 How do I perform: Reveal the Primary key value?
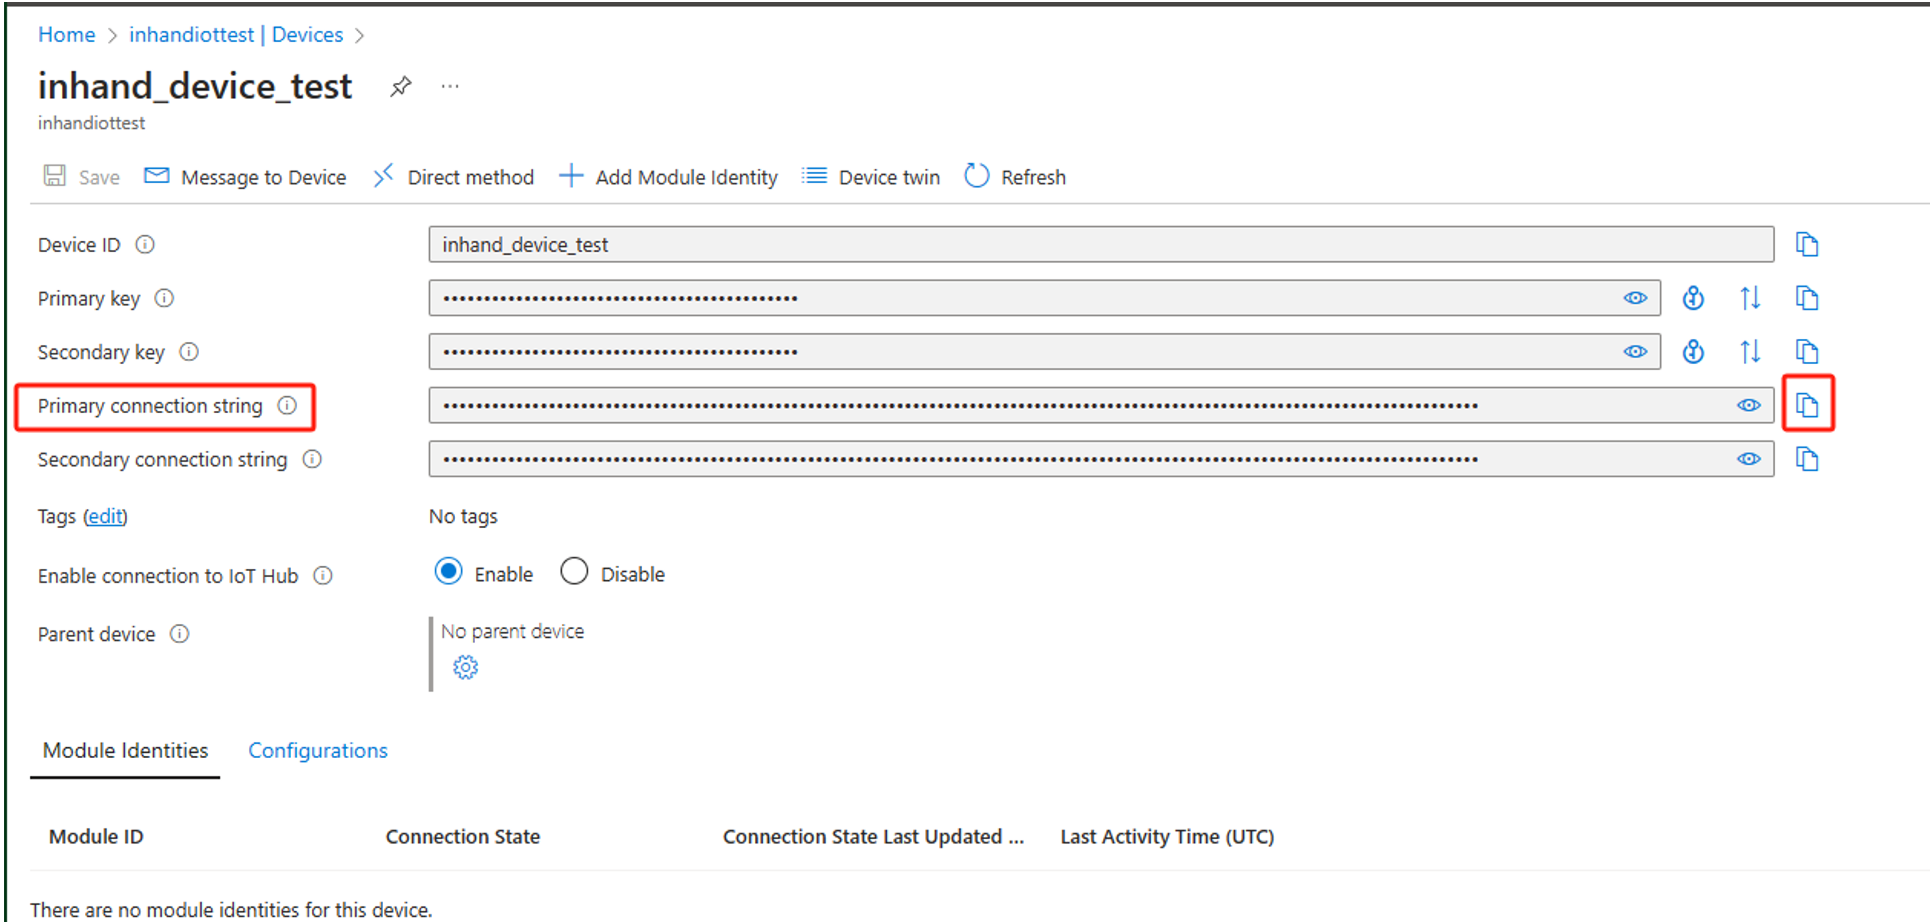click(x=1635, y=298)
